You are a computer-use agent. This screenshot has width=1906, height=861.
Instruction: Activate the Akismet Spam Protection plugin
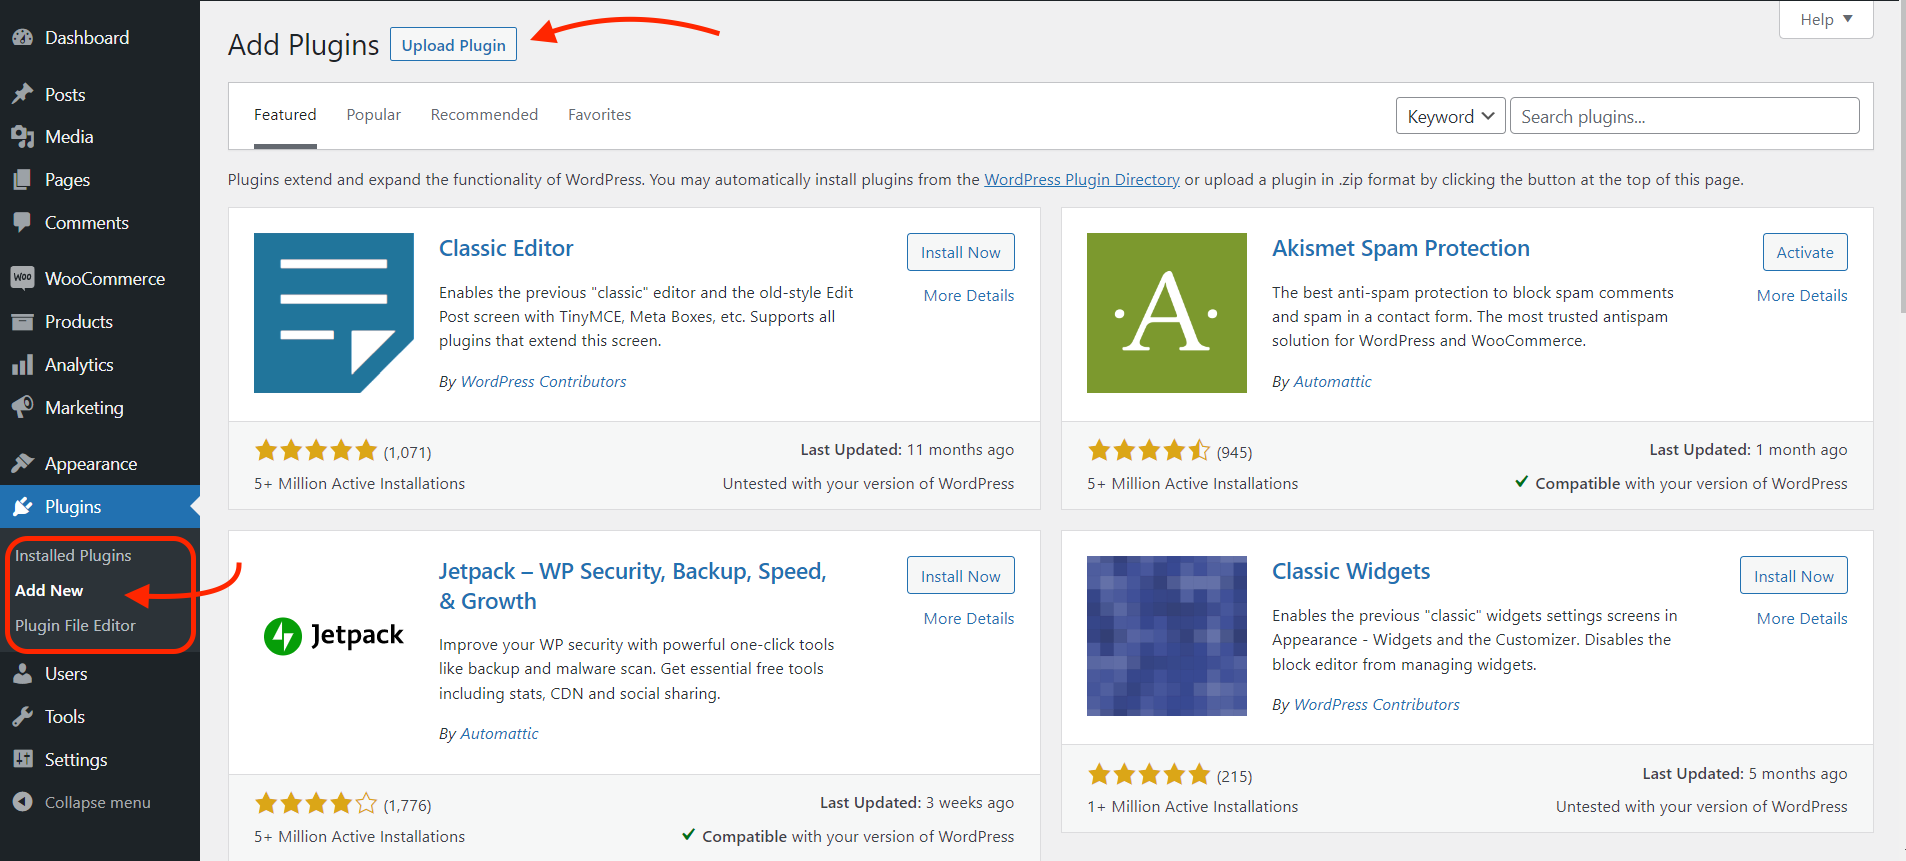[1805, 252]
